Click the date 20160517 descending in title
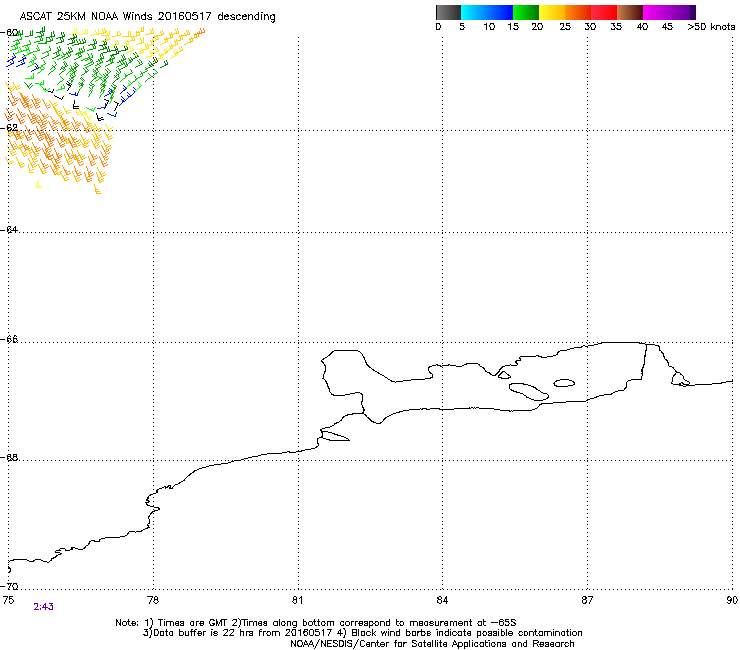 [217, 17]
